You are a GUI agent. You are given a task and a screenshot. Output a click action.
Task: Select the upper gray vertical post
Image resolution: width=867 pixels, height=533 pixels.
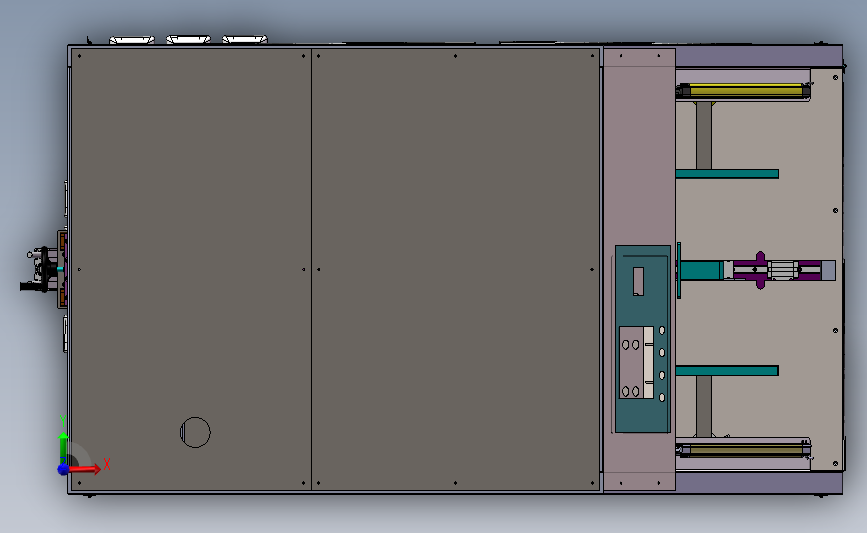704,135
